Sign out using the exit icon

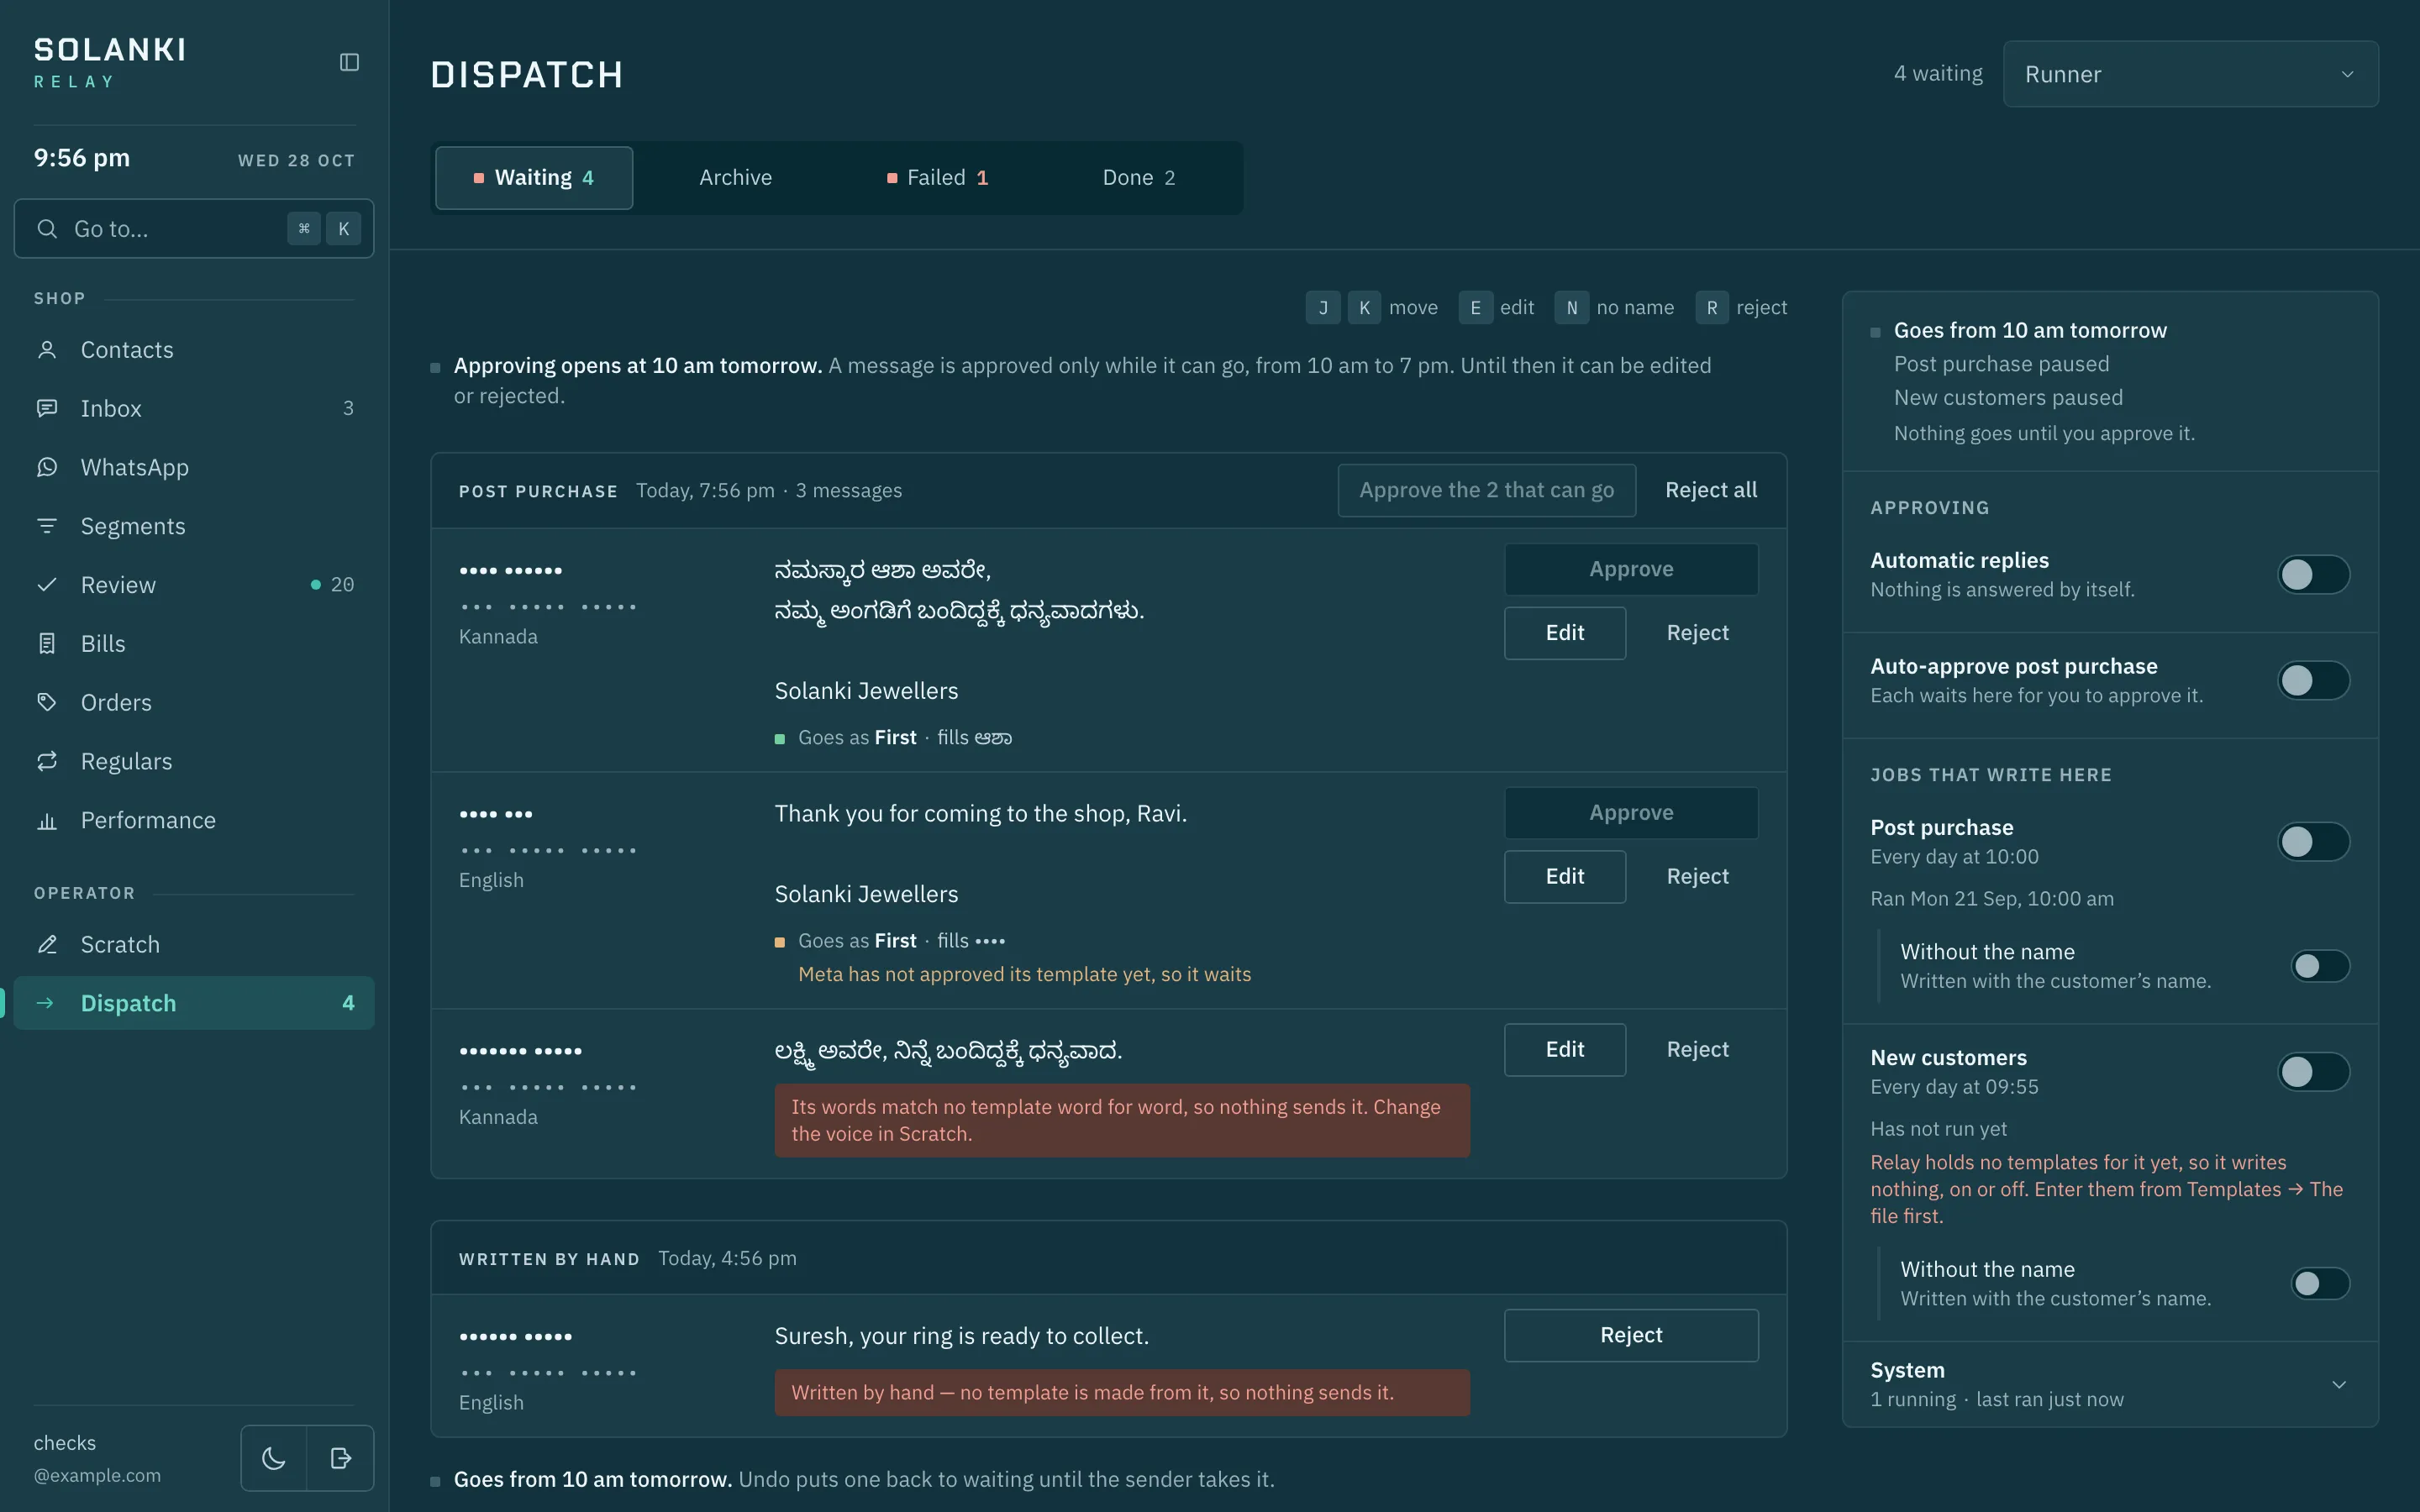(x=341, y=1458)
